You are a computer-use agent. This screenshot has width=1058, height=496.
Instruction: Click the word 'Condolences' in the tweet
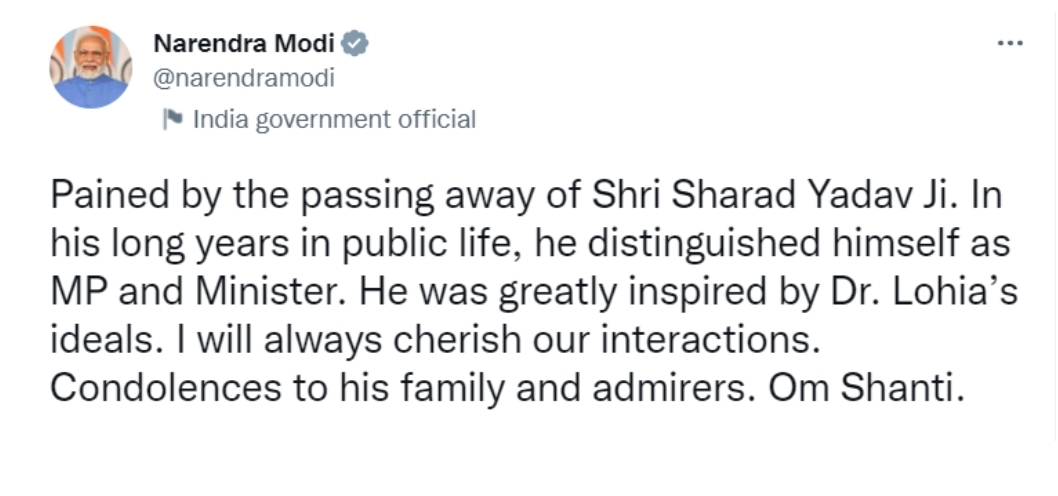coord(166,389)
